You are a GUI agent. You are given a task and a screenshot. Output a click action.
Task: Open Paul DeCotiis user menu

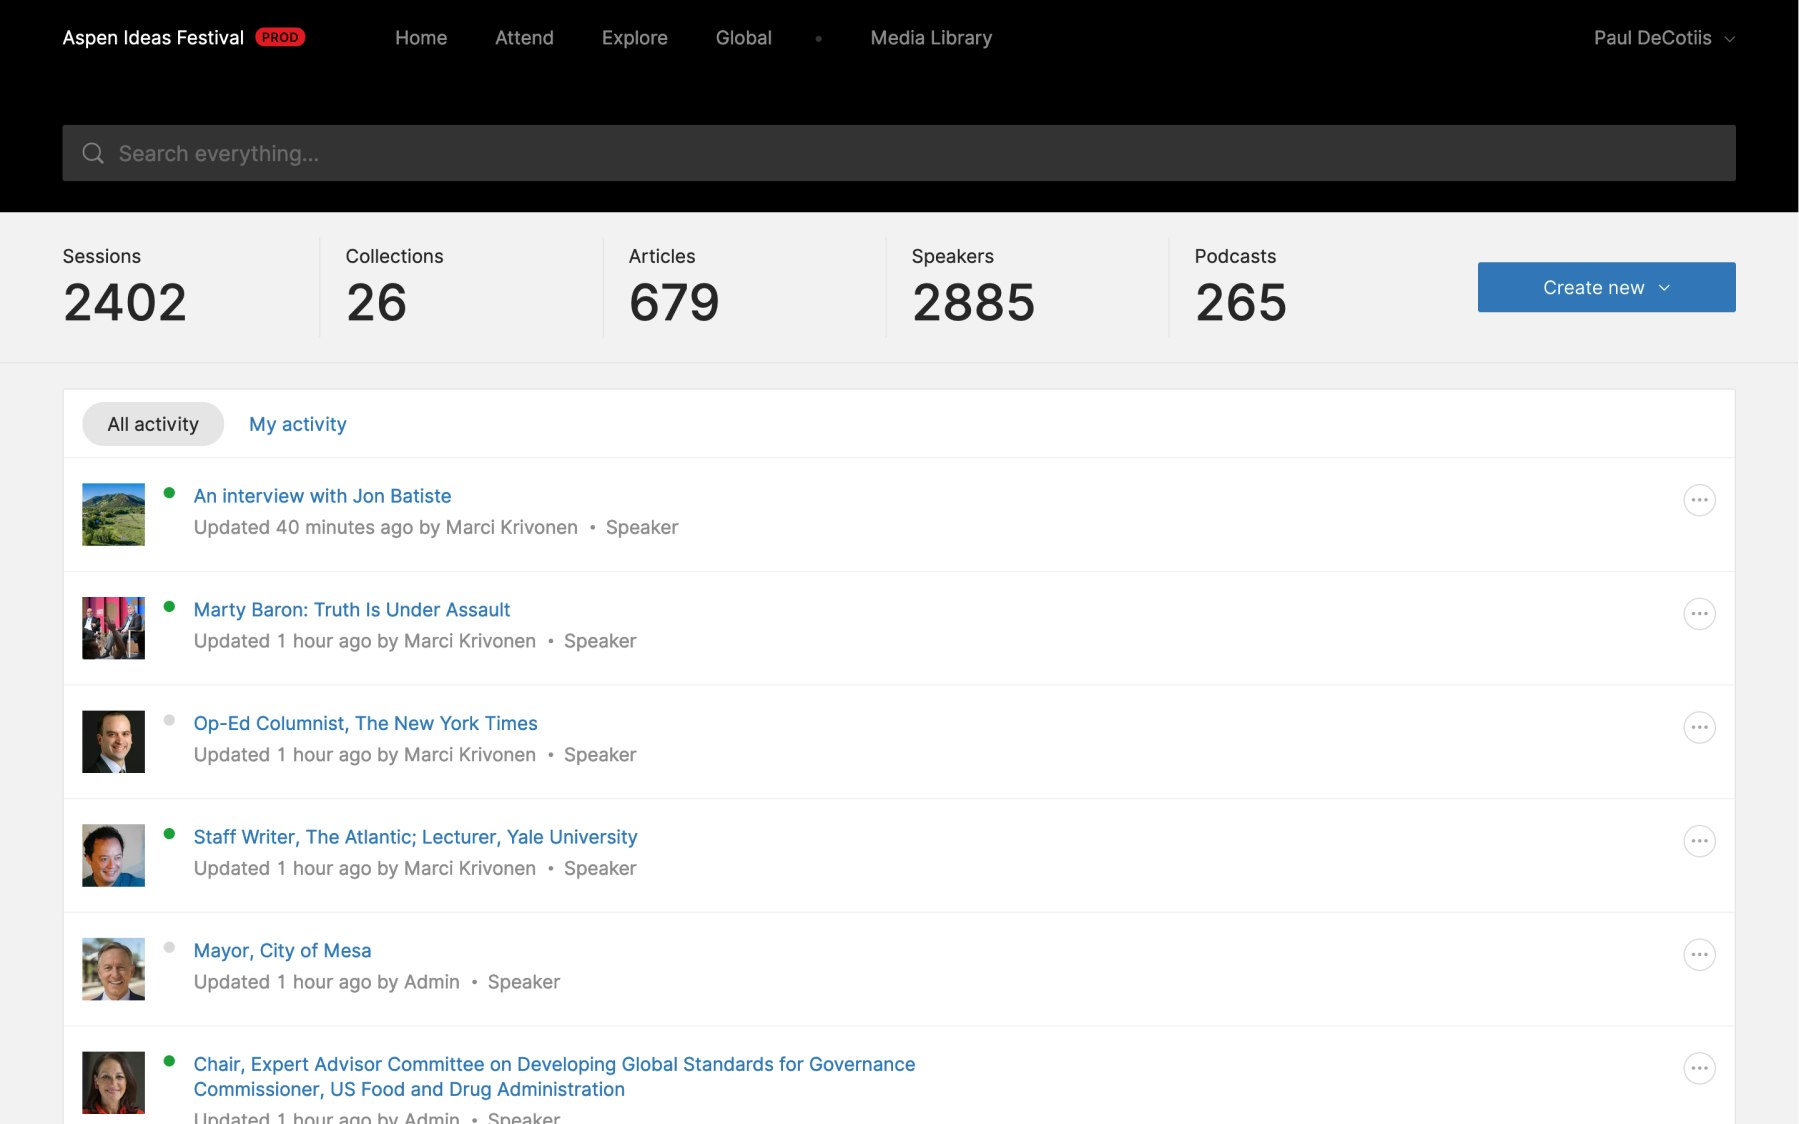1663,38
